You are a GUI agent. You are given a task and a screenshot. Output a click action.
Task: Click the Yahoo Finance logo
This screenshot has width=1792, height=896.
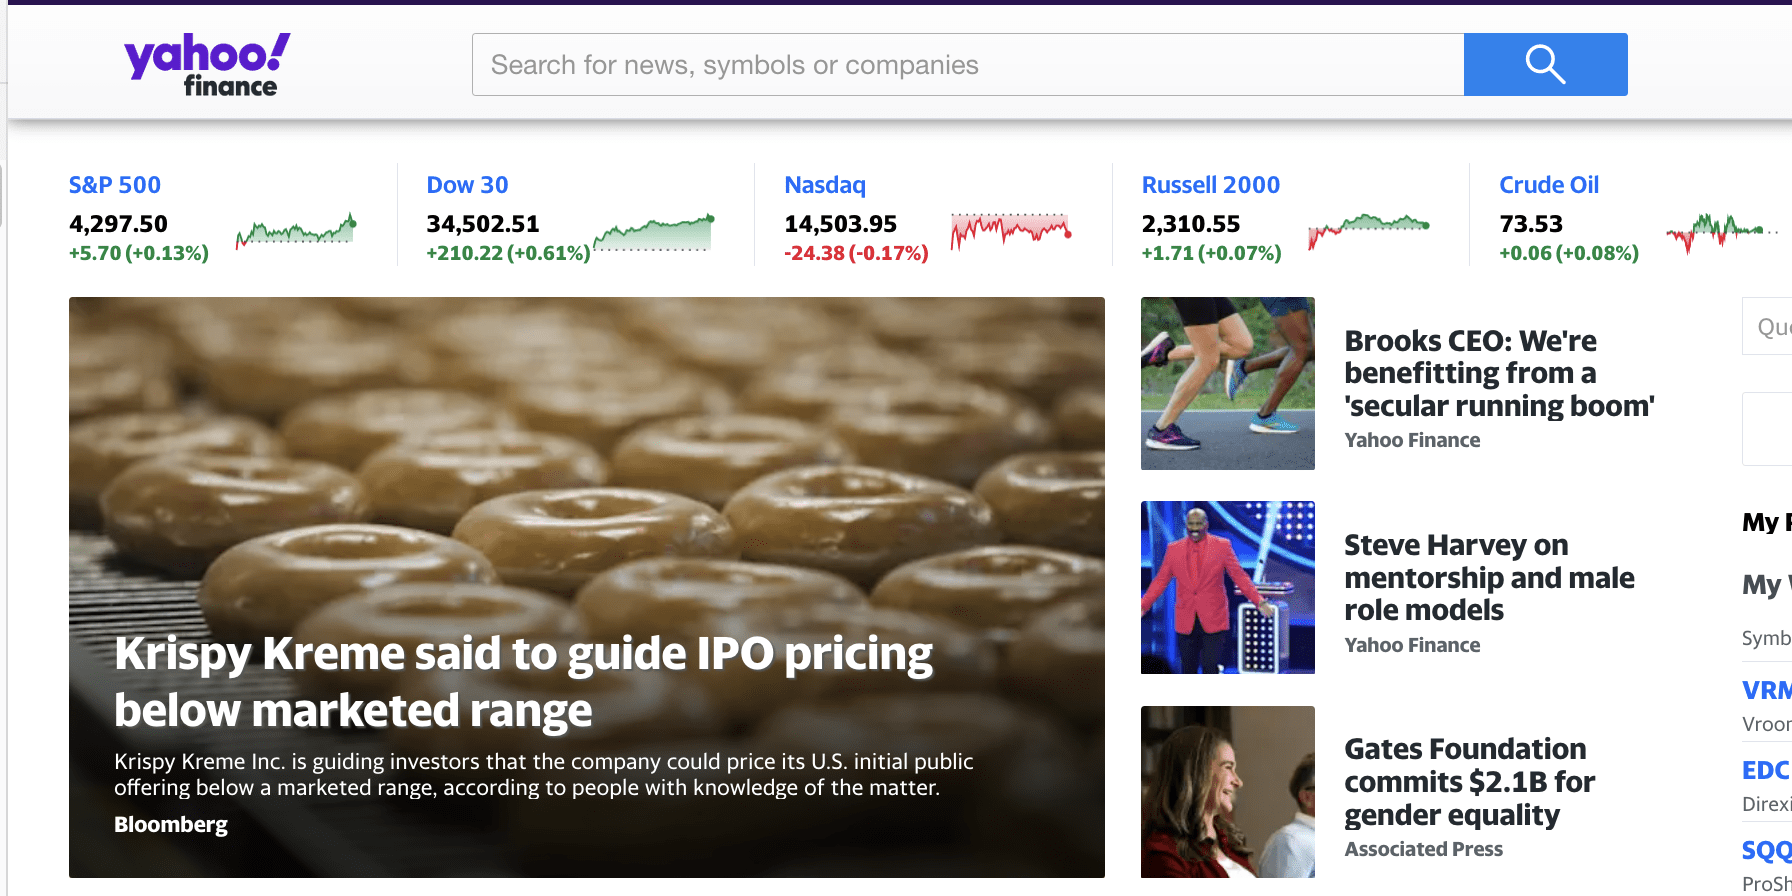207,65
